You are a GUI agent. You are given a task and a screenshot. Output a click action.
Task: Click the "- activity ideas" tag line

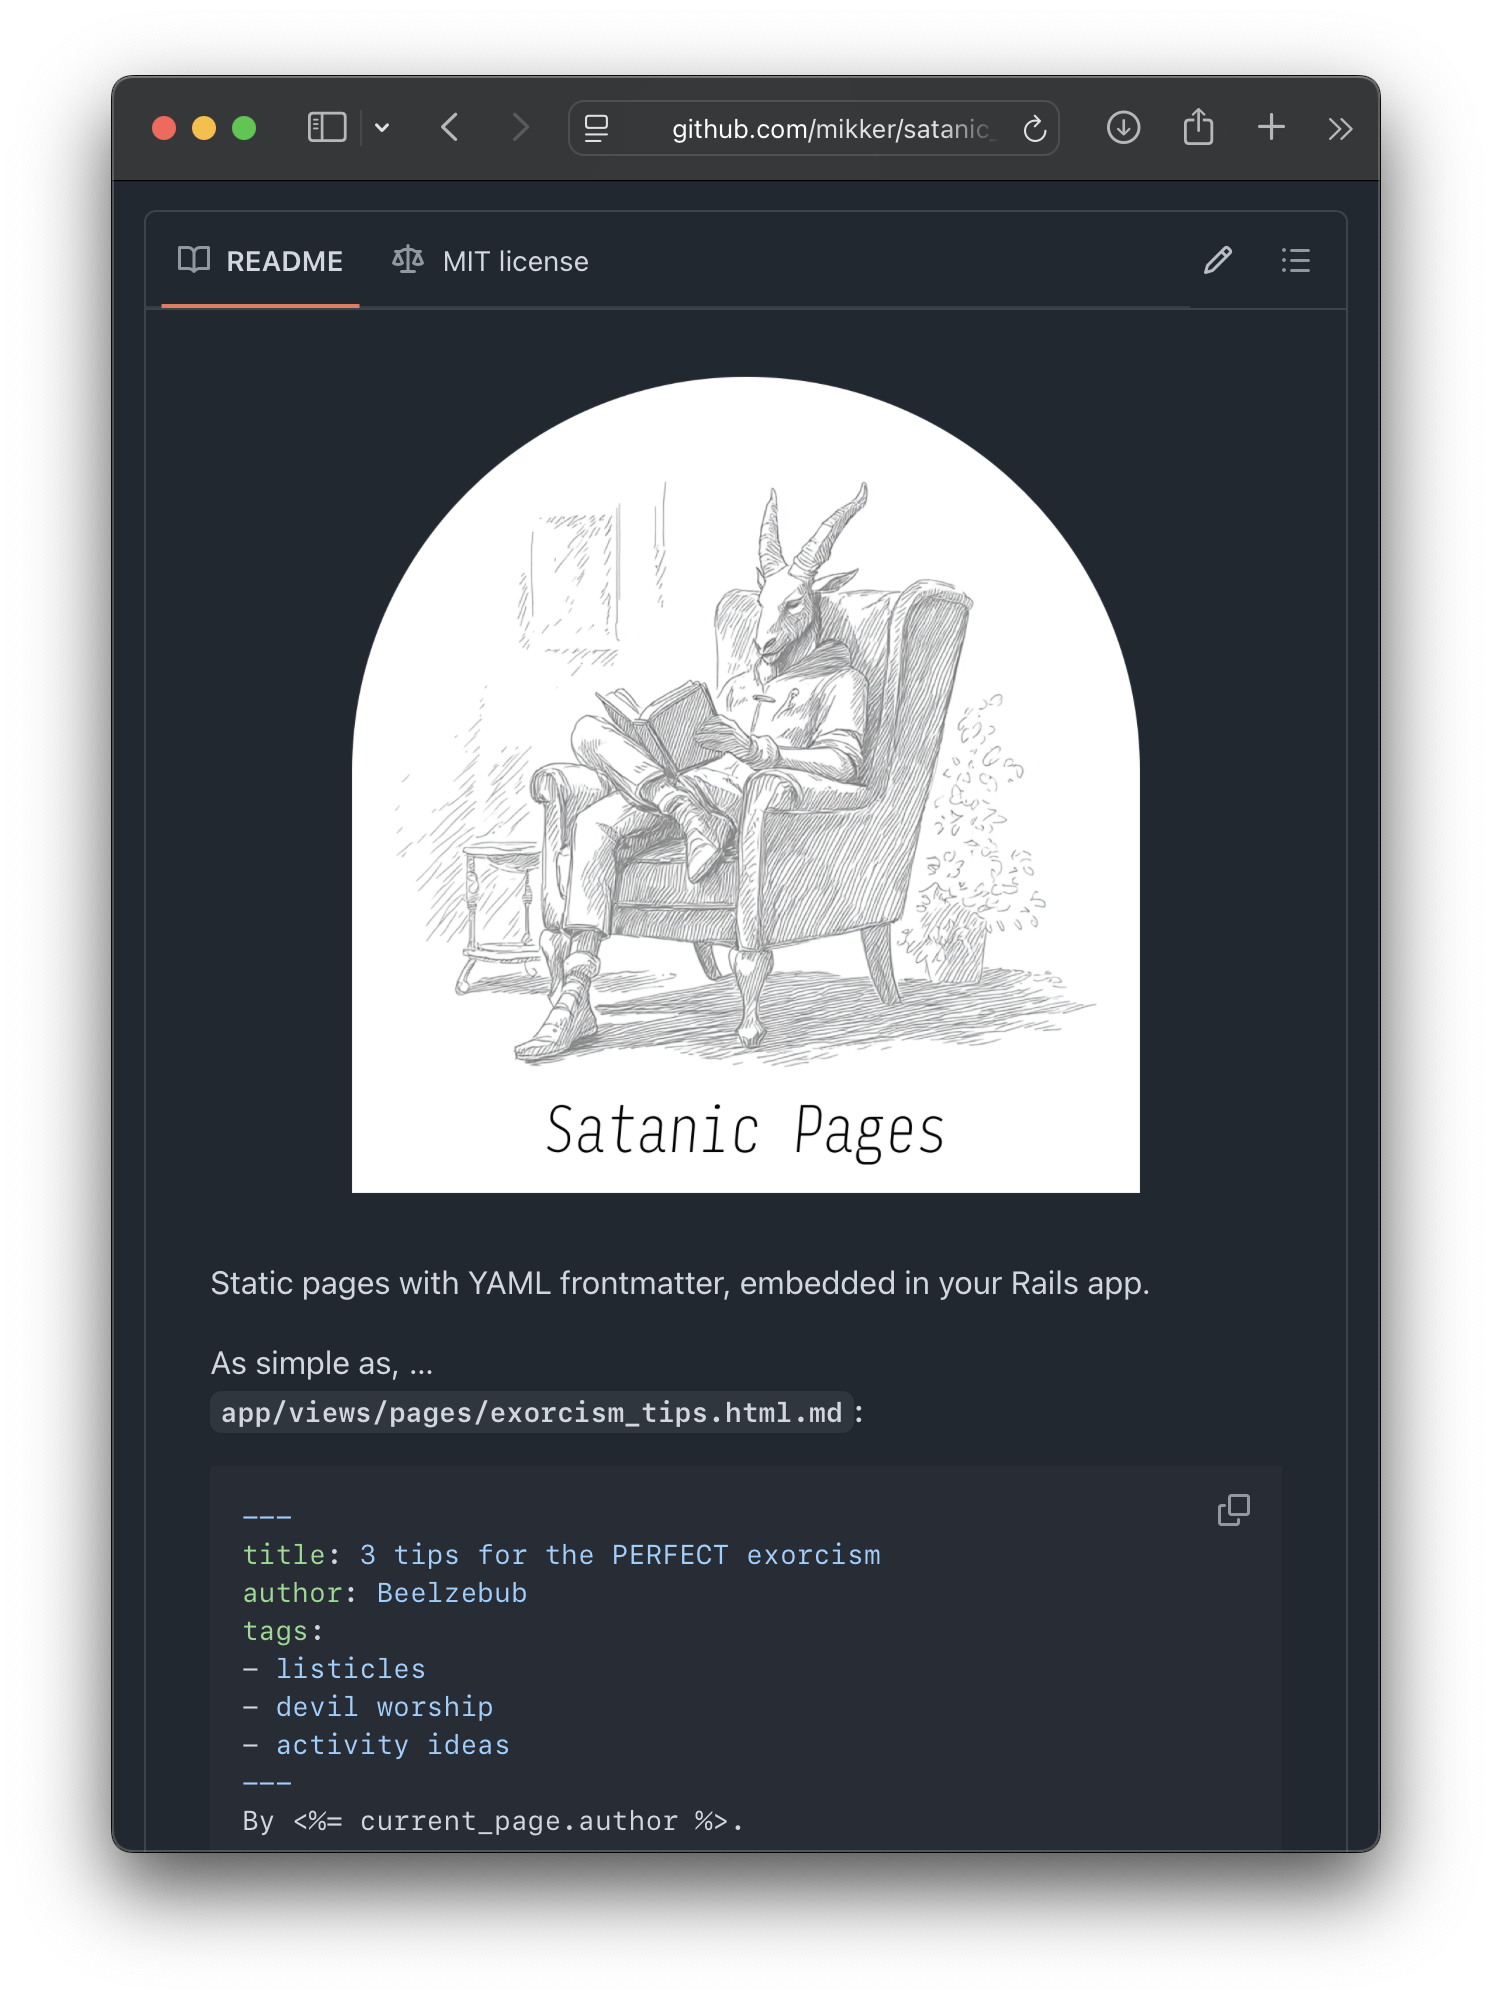point(376,1745)
